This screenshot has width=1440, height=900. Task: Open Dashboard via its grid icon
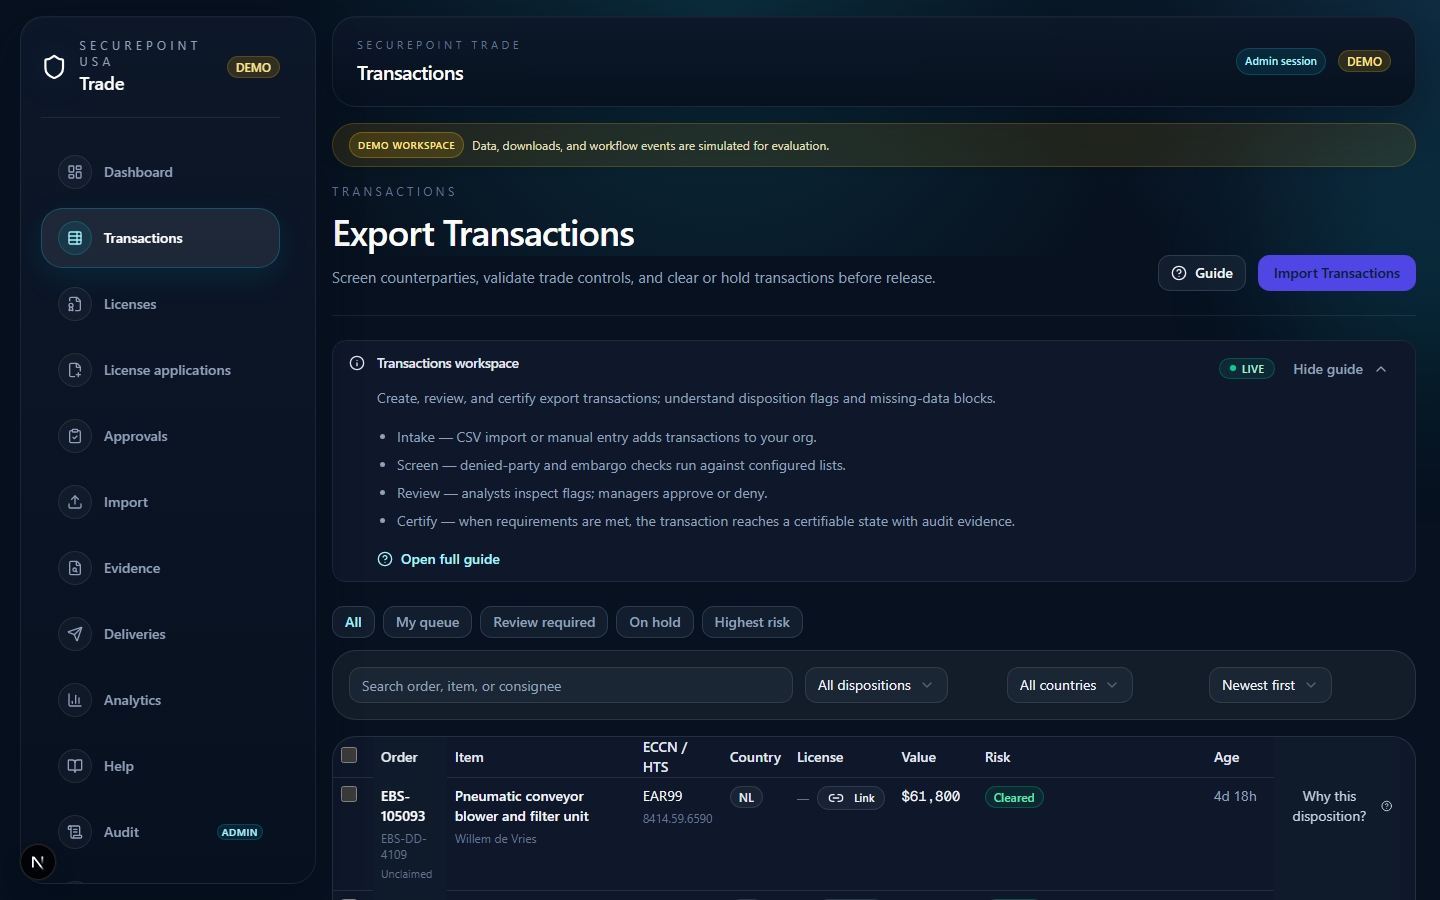[75, 172]
